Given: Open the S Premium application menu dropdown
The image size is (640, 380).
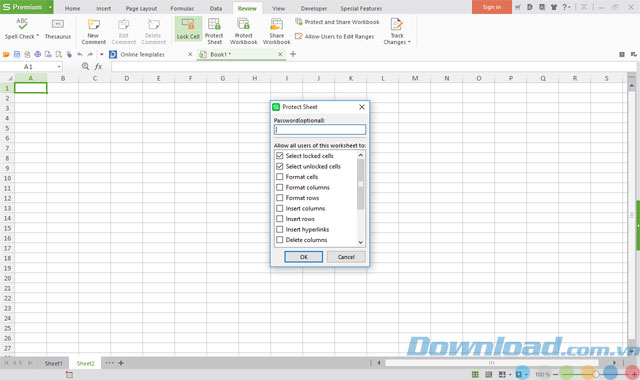Looking at the screenshot, I should click(x=50, y=7).
